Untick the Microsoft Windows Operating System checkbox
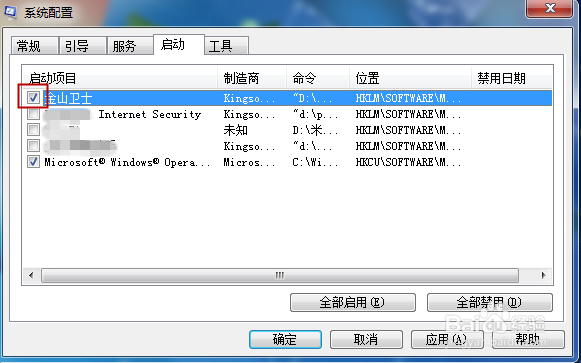581x363 pixels. coord(33,161)
